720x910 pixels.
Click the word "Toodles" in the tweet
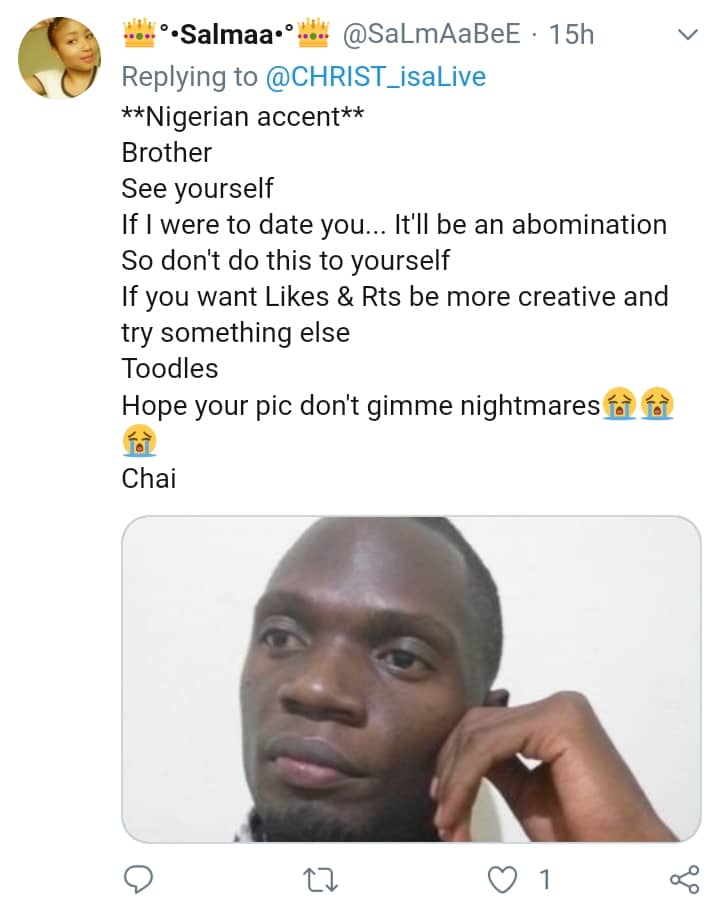point(169,369)
